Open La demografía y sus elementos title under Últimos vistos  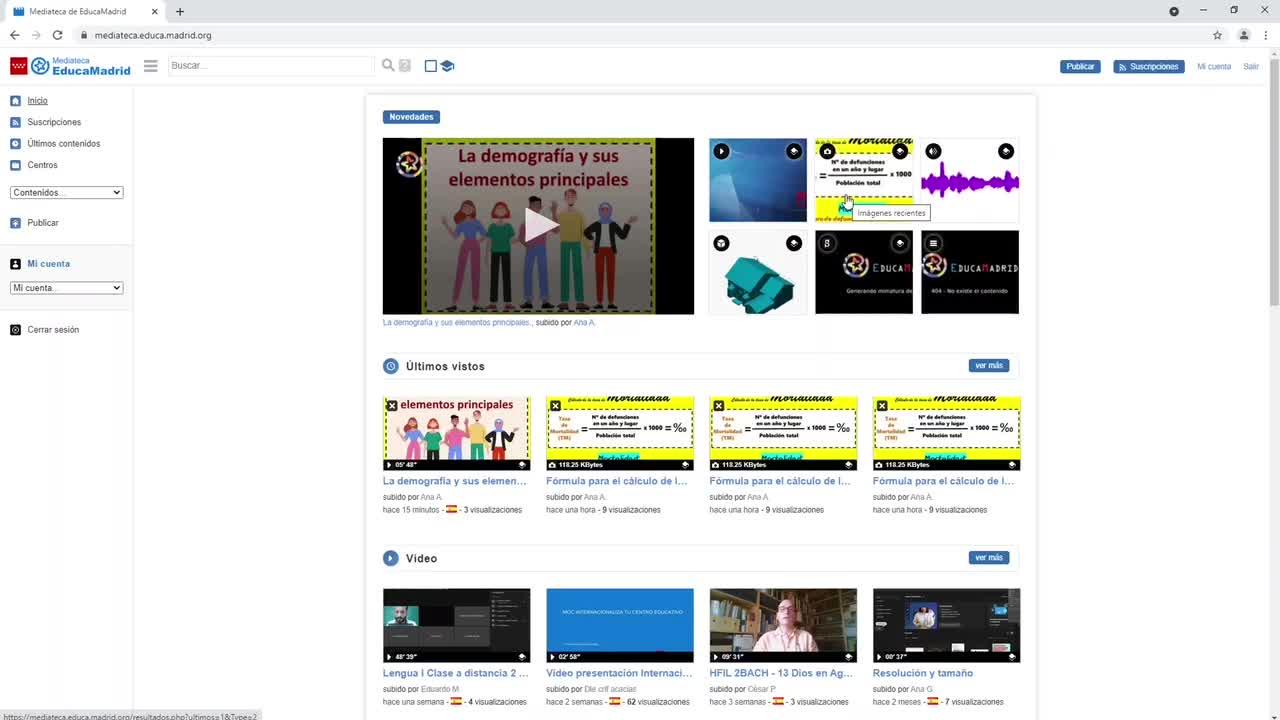[455, 481]
